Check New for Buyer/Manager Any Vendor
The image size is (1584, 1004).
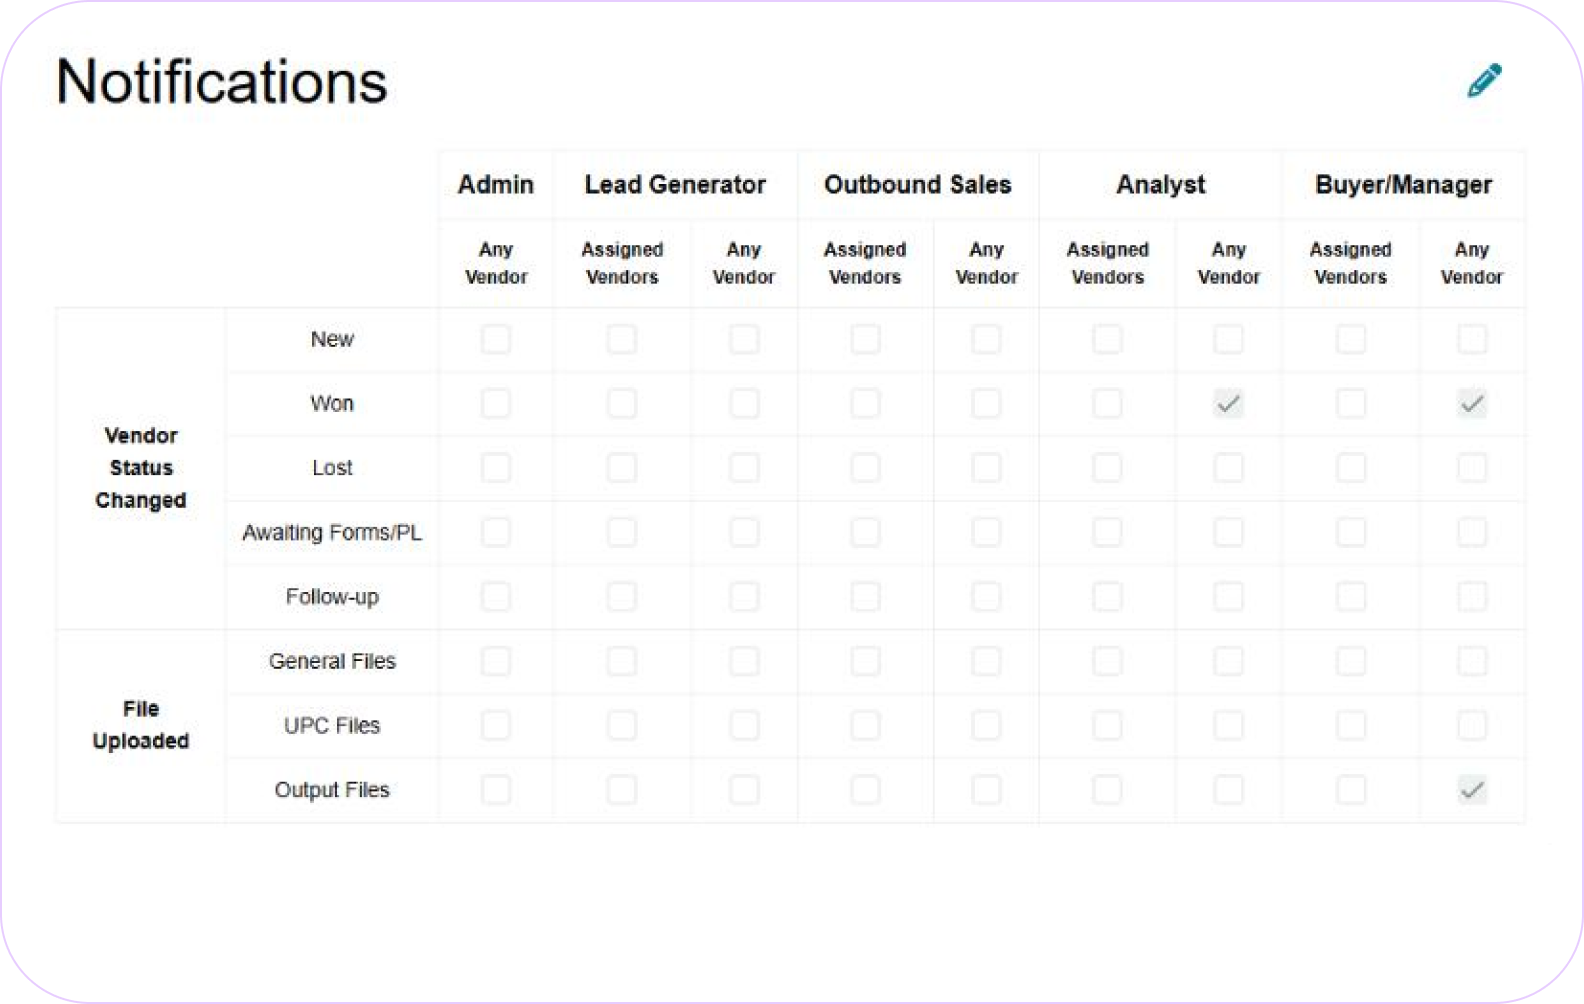(1471, 339)
